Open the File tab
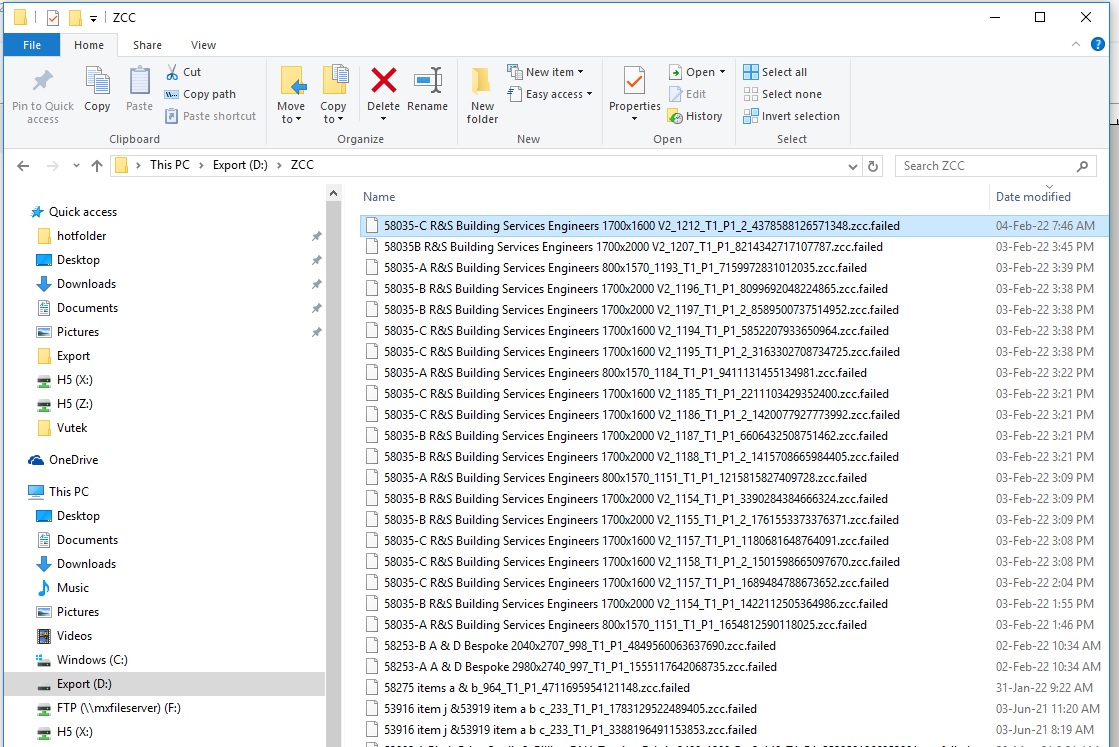 (x=32, y=45)
